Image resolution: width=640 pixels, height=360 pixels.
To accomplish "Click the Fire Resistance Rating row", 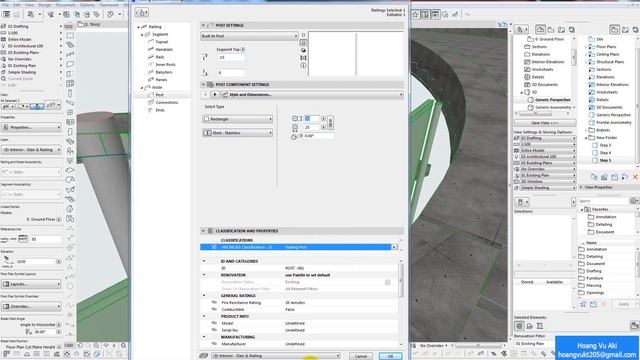I will click(298, 303).
